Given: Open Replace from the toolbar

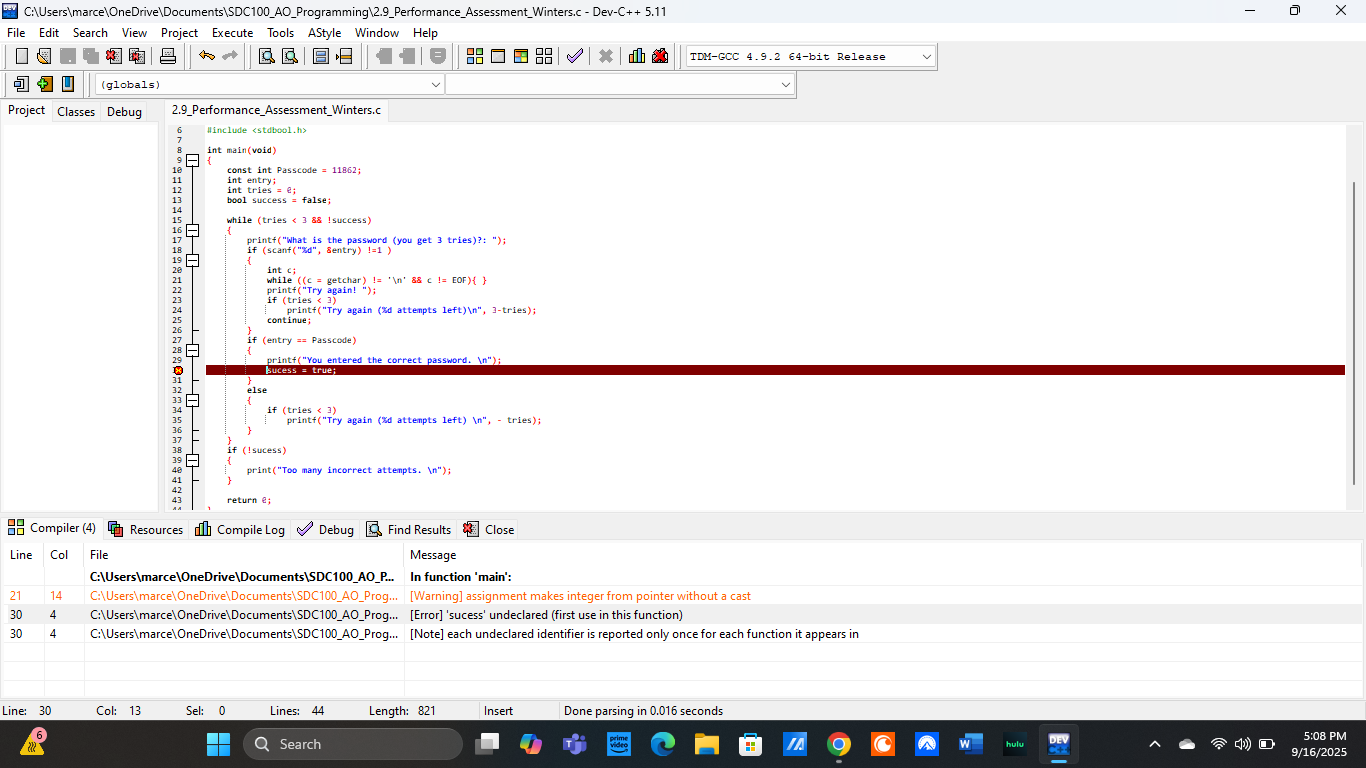Looking at the screenshot, I should (290, 56).
